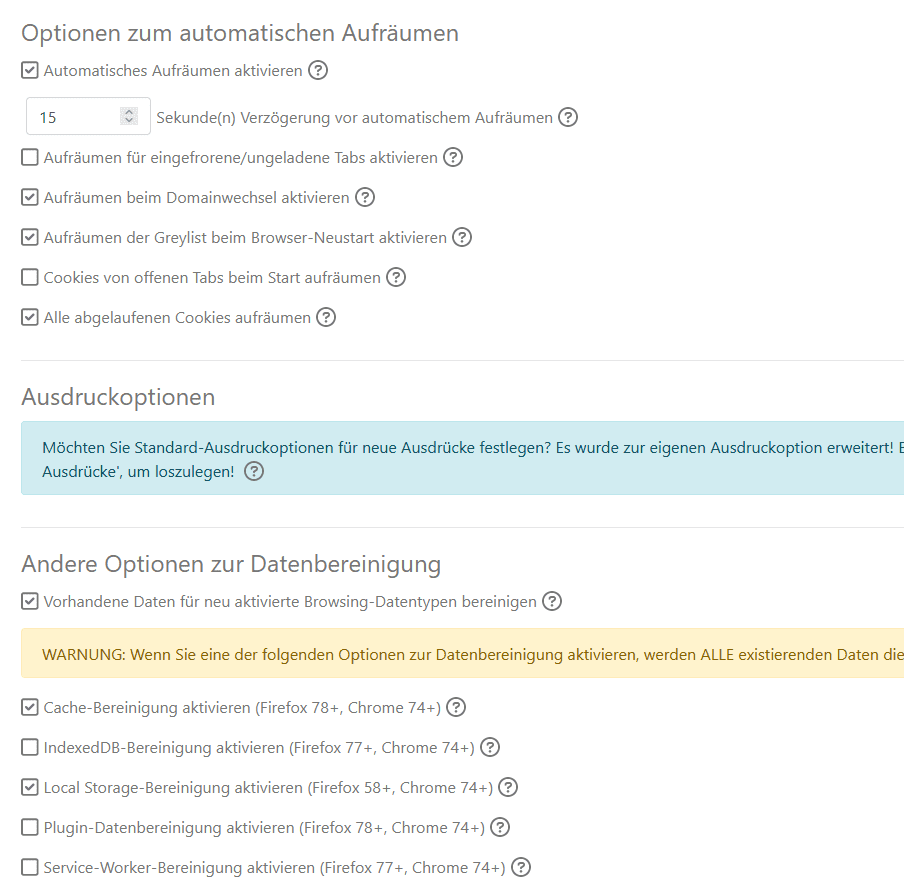View help for Greylist Browser-Neustart option

click(x=462, y=237)
